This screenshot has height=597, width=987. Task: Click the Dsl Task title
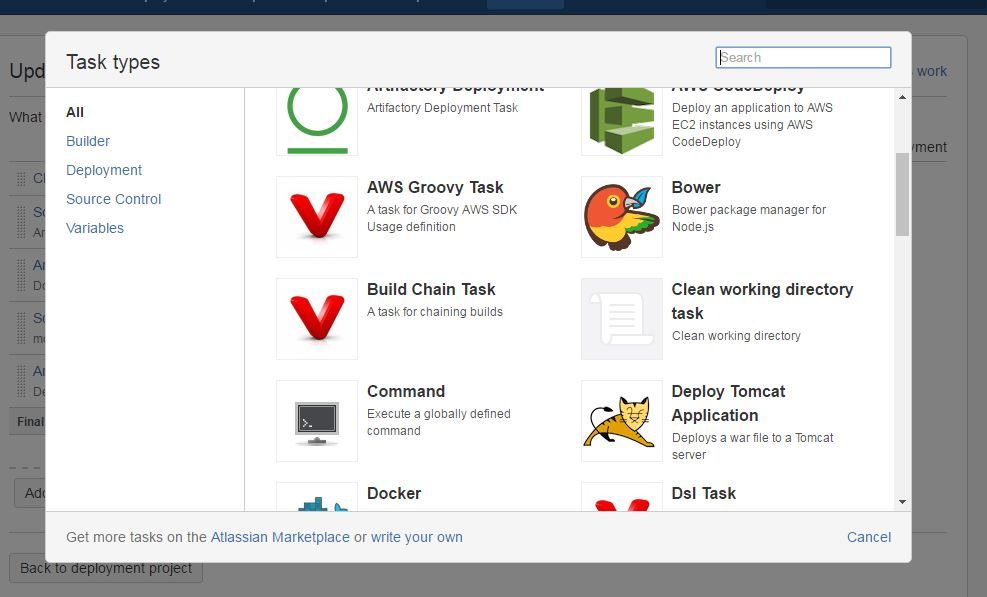click(704, 494)
